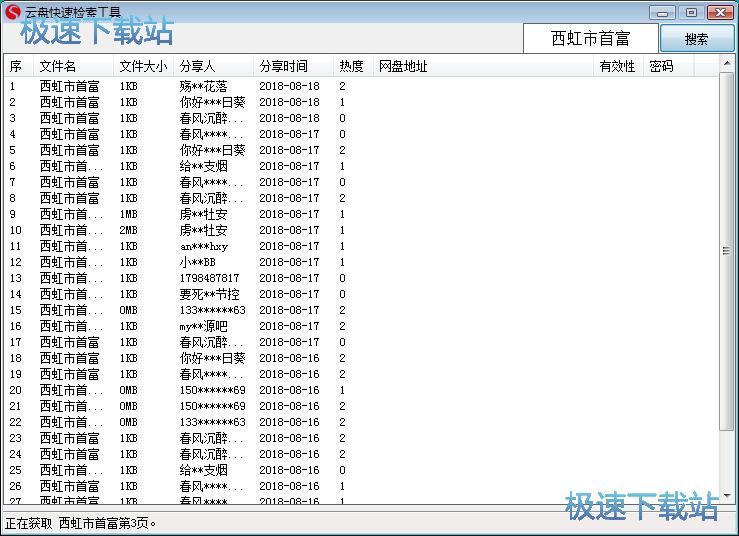The image size is (739, 536).
Task: Select row 25 sharer 给**支烟
Action: (203, 470)
